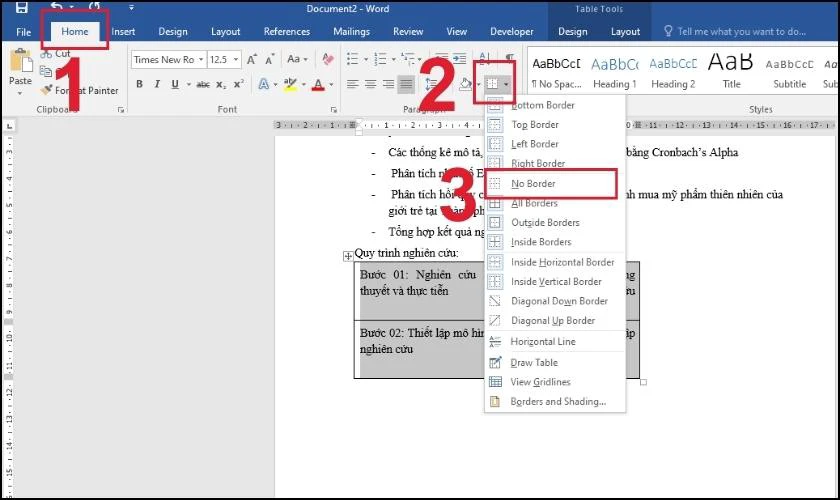The image size is (840, 500).
Task: Switch to the References tab
Action: pyautogui.click(x=287, y=32)
